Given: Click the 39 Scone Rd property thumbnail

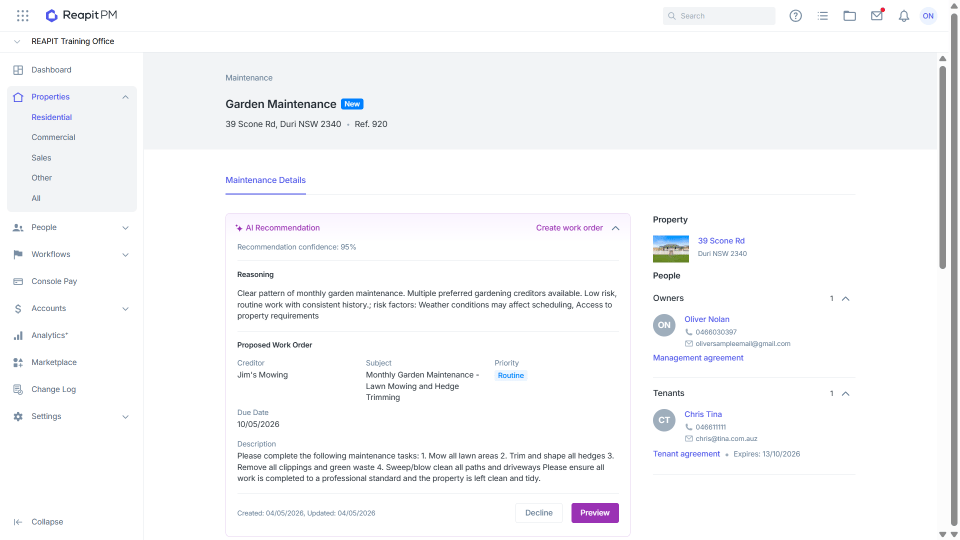Looking at the screenshot, I should point(670,249).
